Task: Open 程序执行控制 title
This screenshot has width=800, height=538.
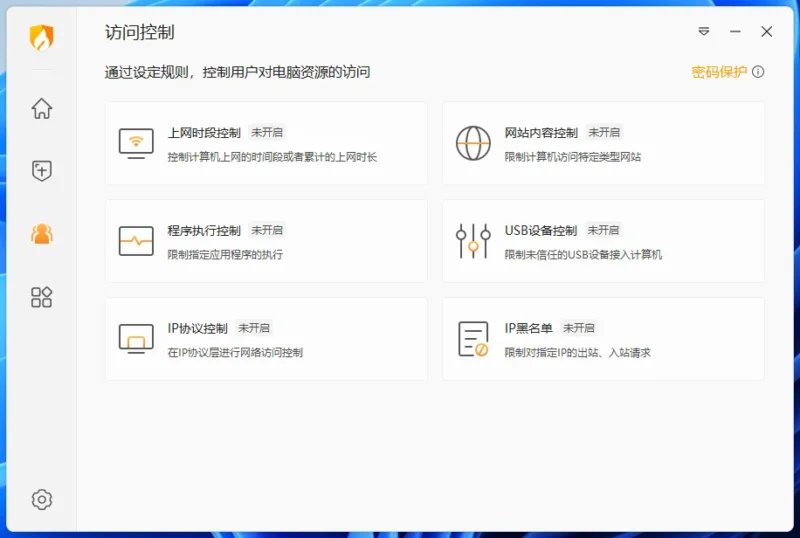Action: point(204,231)
